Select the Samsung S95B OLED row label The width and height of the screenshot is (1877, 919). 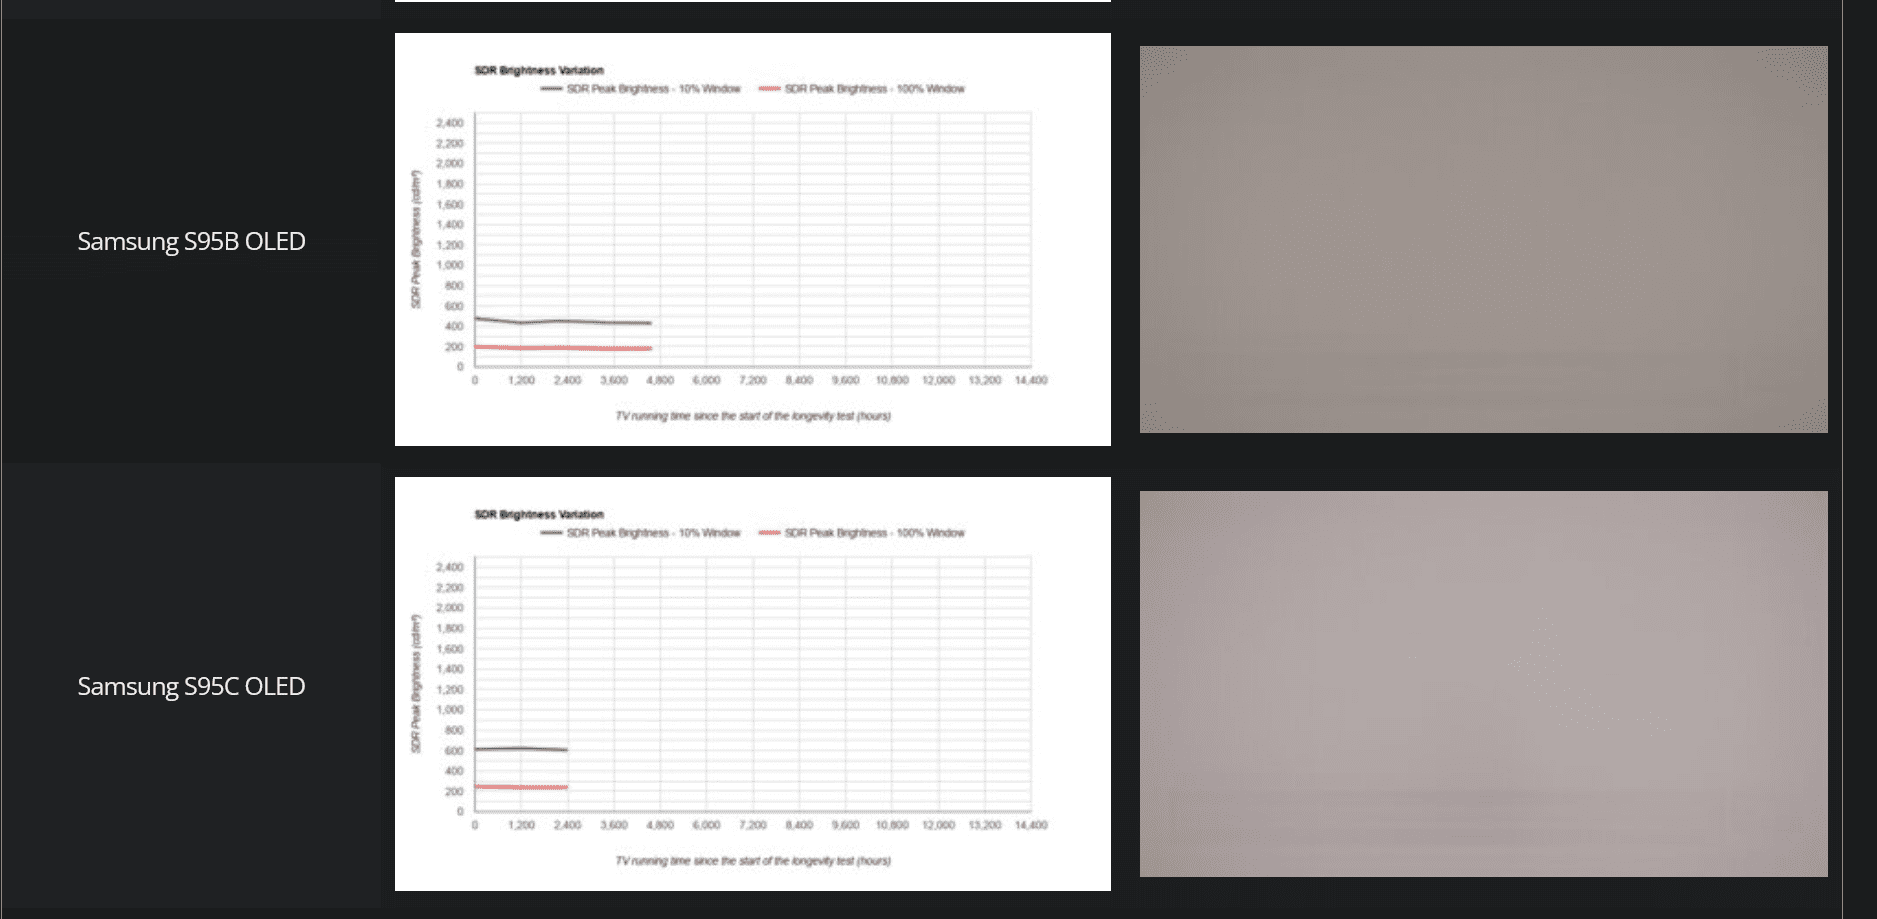click(191, 241)
